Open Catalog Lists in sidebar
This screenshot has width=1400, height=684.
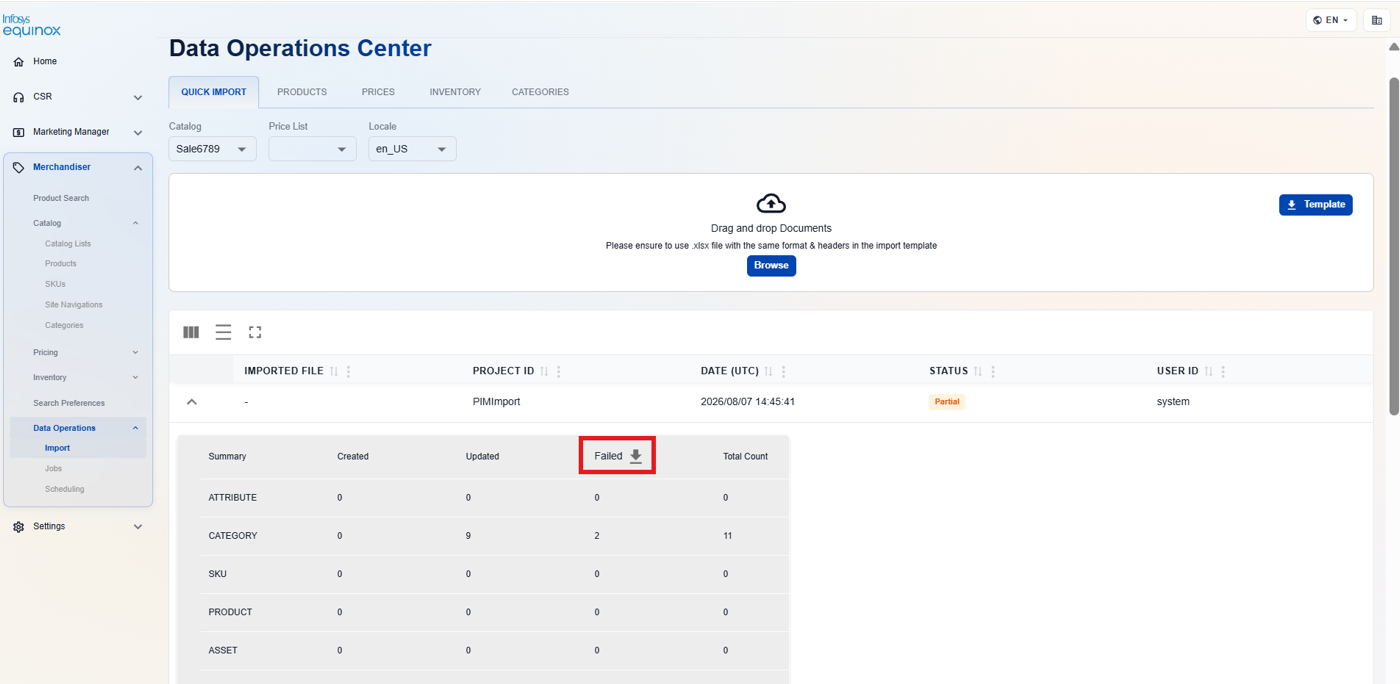[68, 244]
